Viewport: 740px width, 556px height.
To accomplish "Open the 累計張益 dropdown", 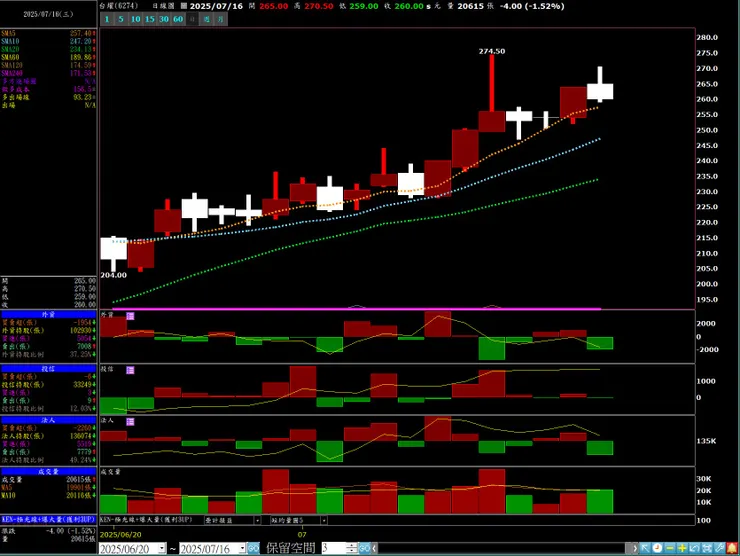I will tap(257, 520).
